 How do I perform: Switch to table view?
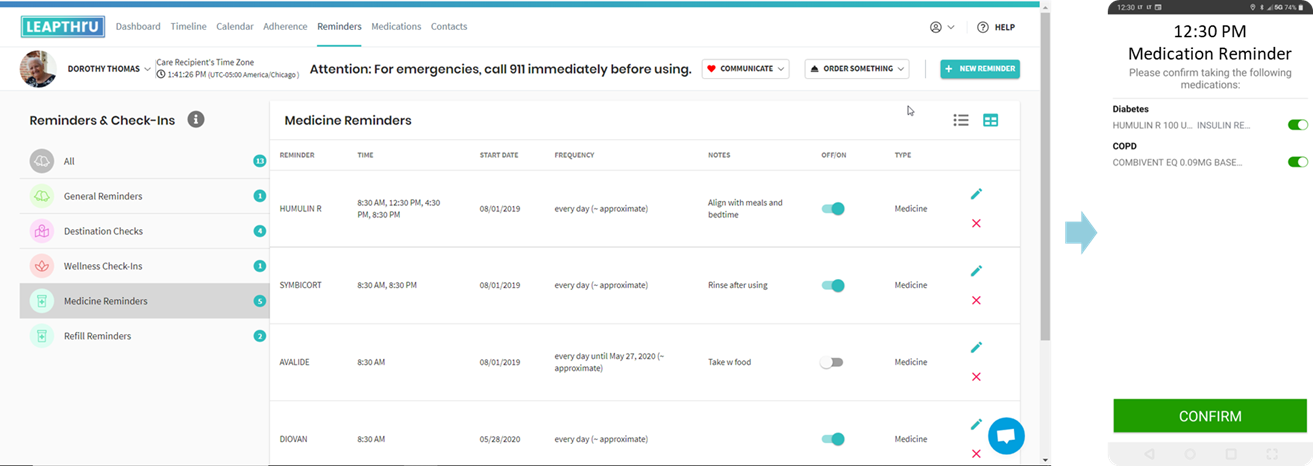click(990, 120)
